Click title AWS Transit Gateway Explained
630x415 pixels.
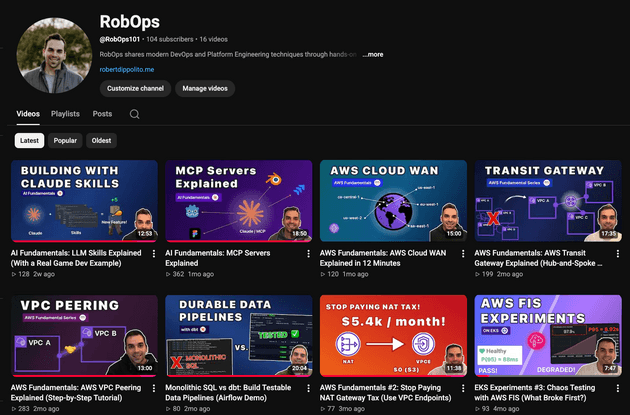[538, 258]
